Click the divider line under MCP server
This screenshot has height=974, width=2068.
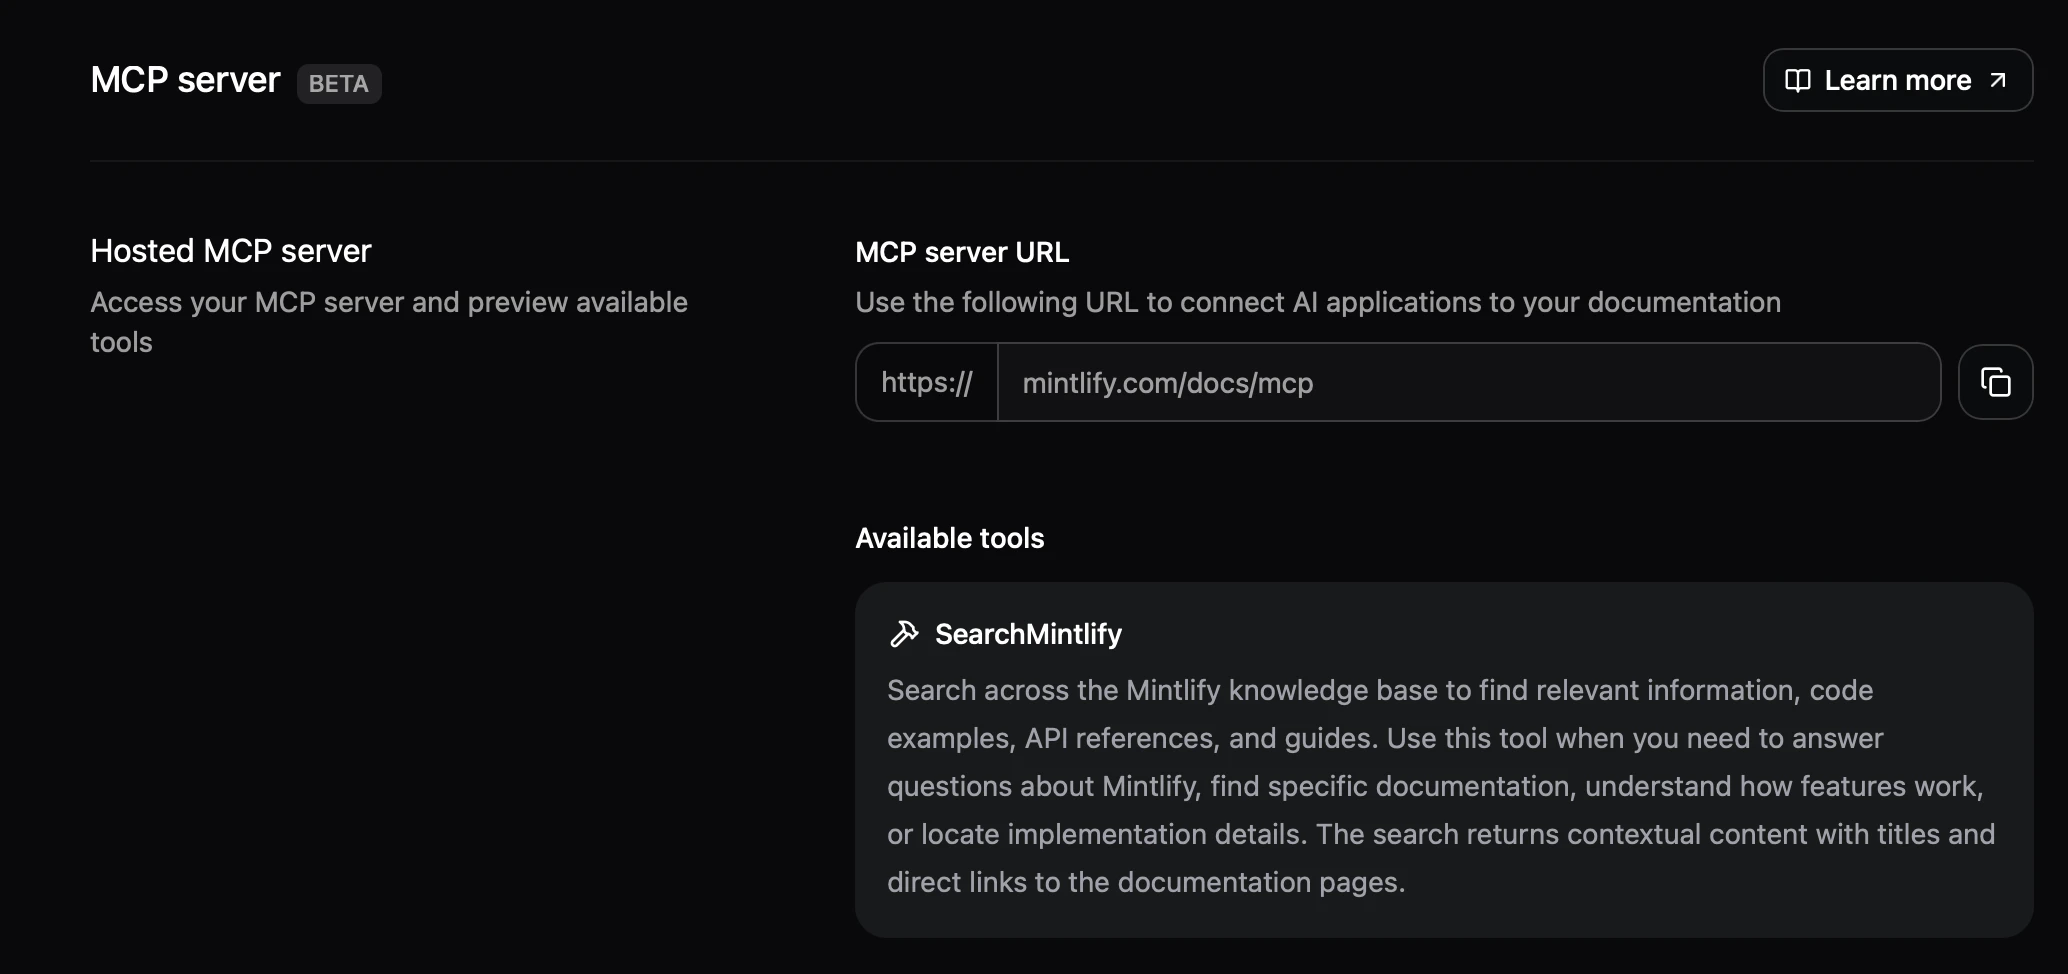[x=1062, y=160]
